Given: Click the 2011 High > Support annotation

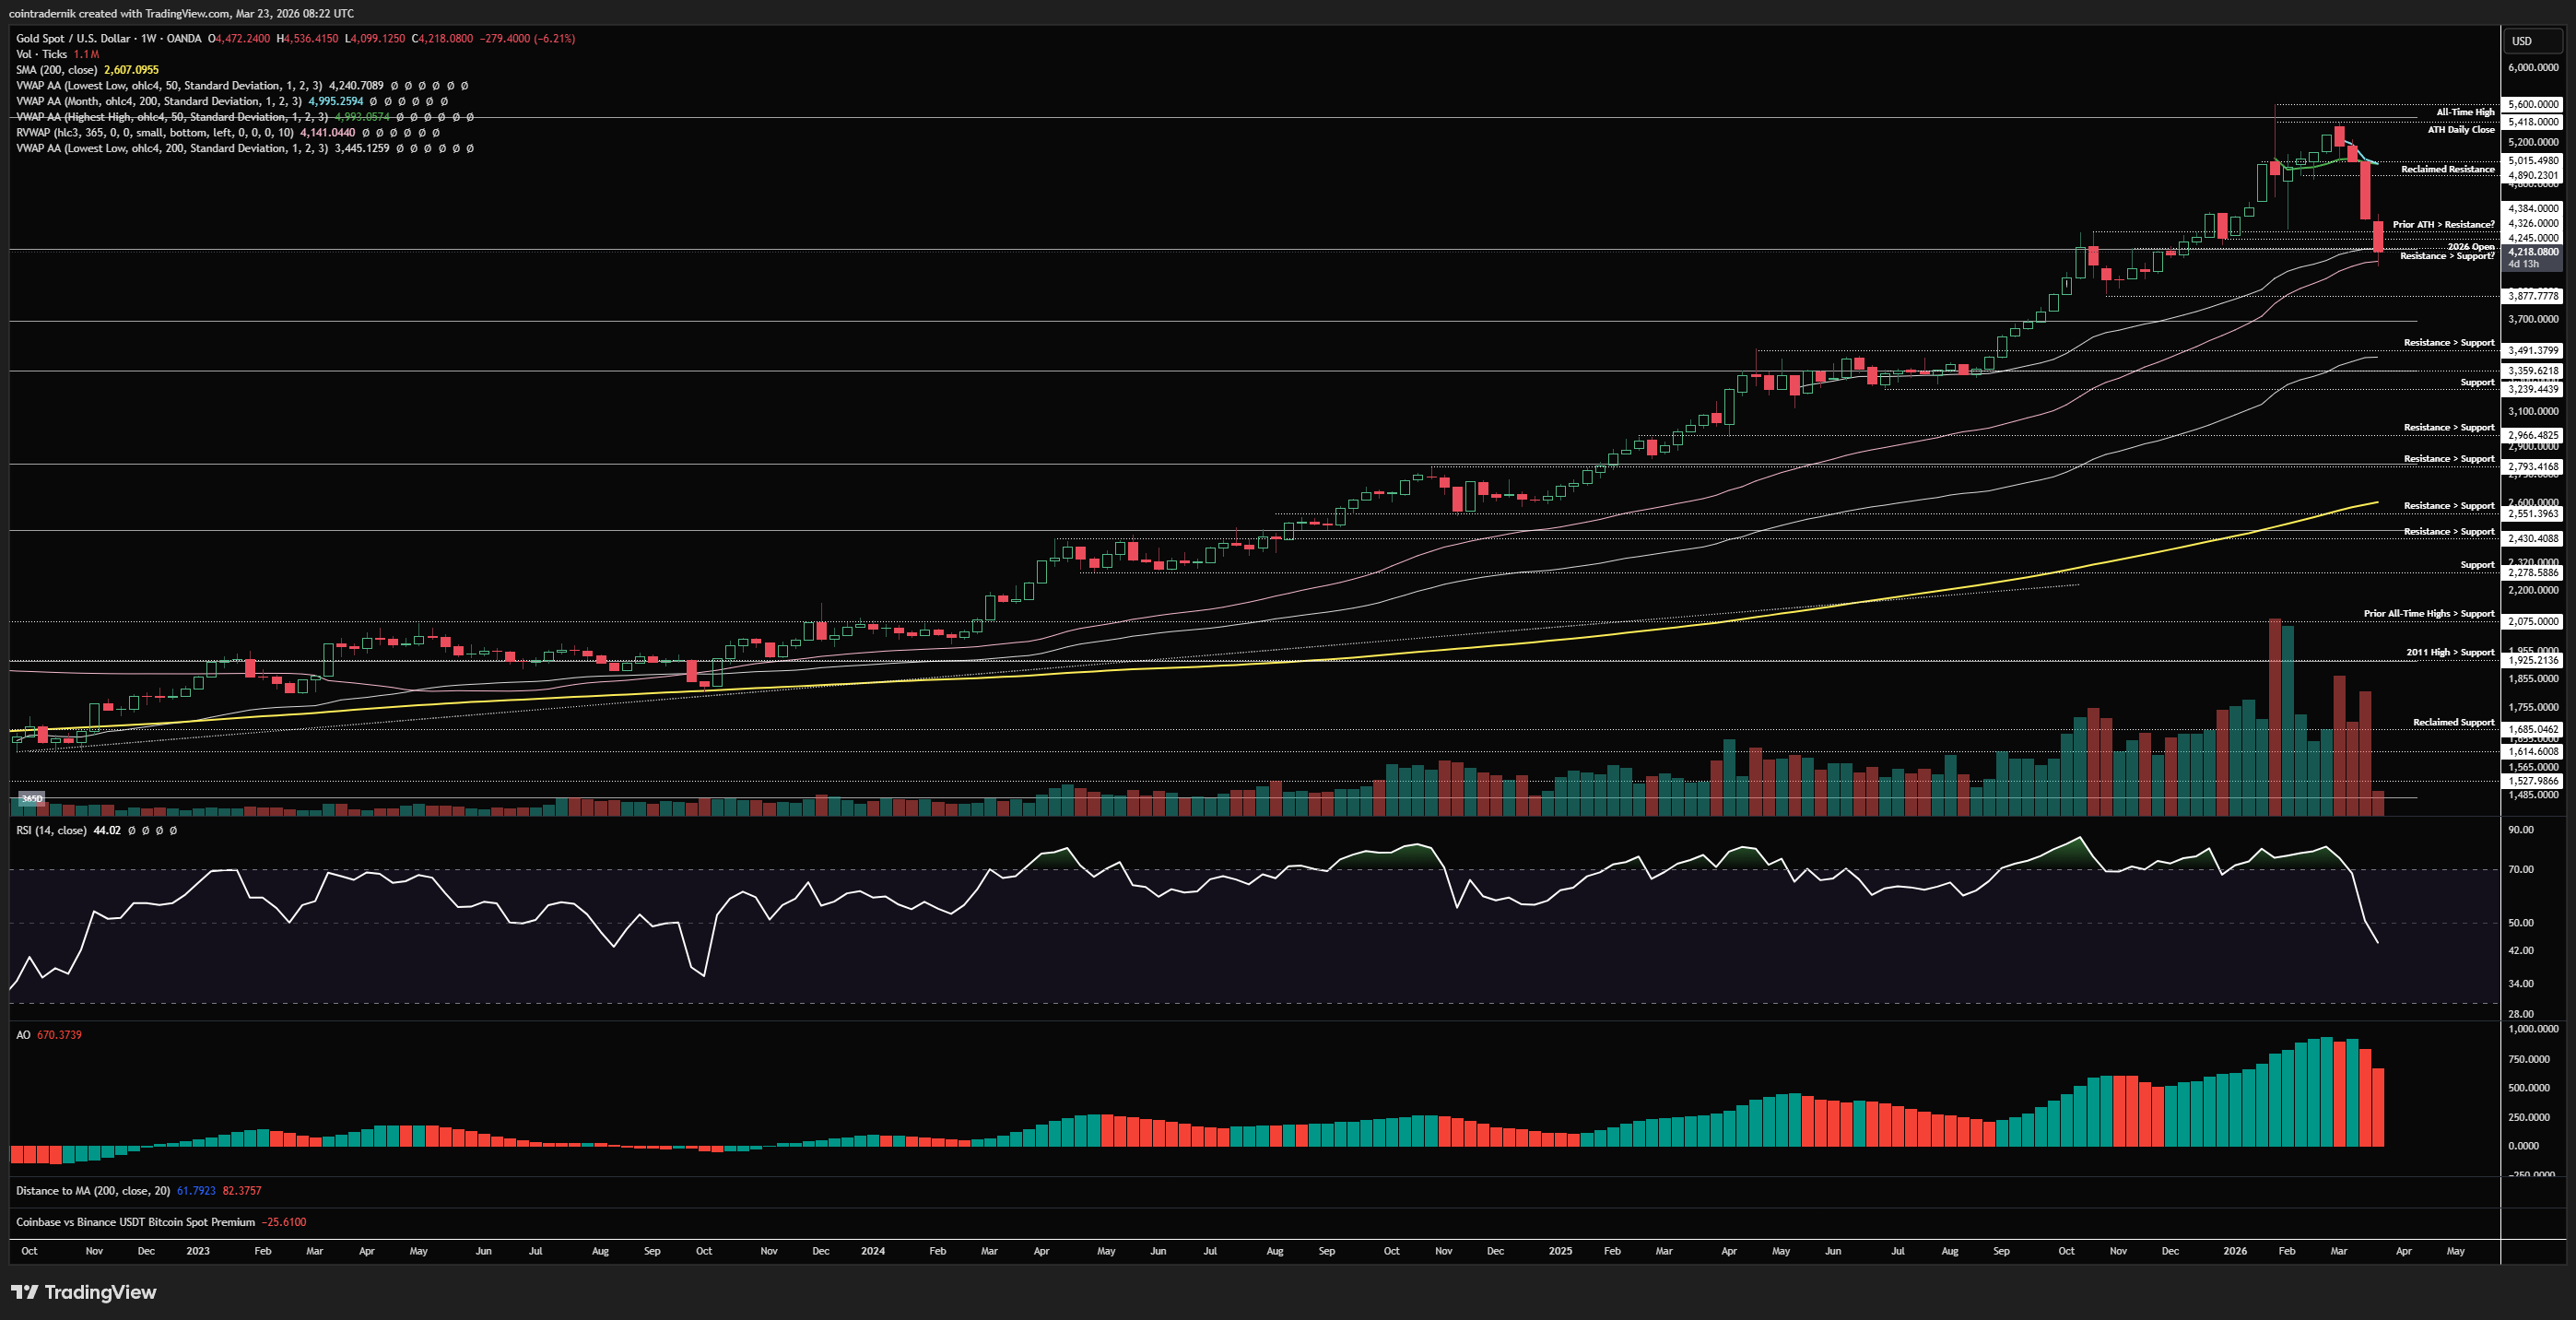Looking at the screenshot, I should point(2449,652).
